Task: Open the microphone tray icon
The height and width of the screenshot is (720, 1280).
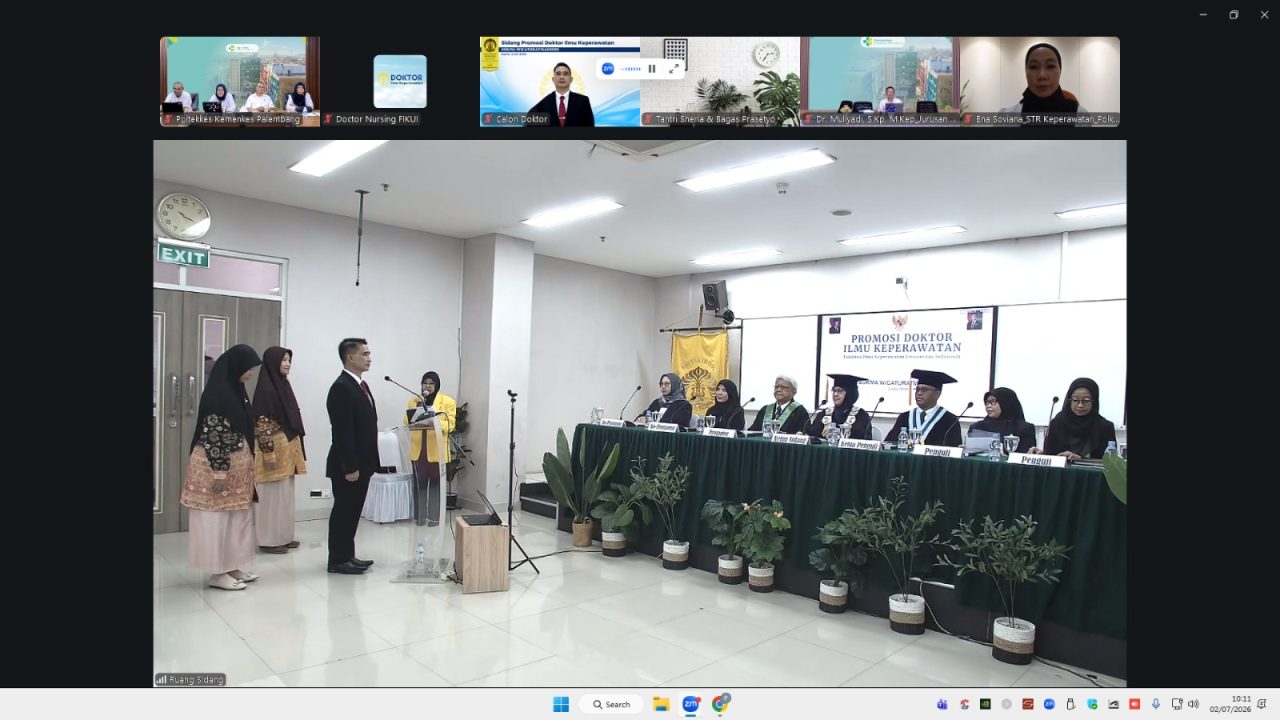Action: (x=1156, y=704)
